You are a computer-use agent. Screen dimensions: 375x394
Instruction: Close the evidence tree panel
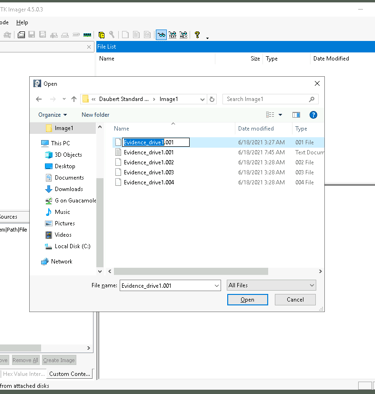tap(89, 47)
